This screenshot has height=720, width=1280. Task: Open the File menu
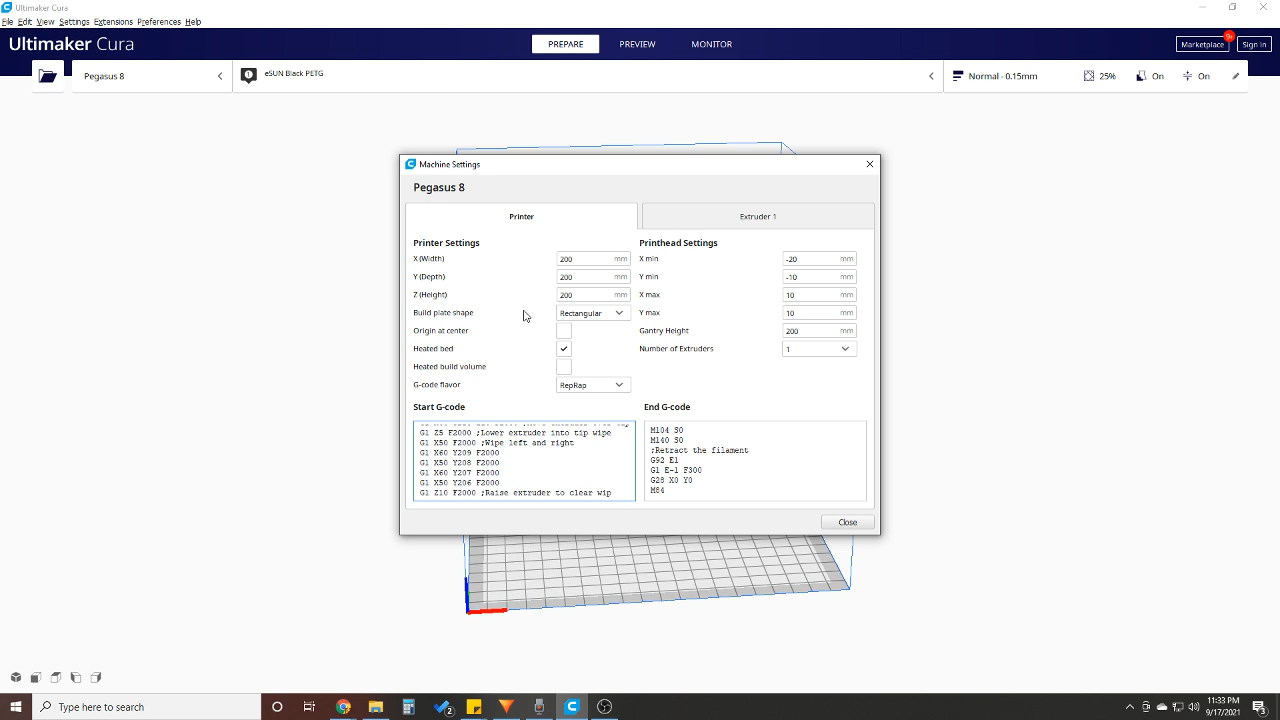8,22
